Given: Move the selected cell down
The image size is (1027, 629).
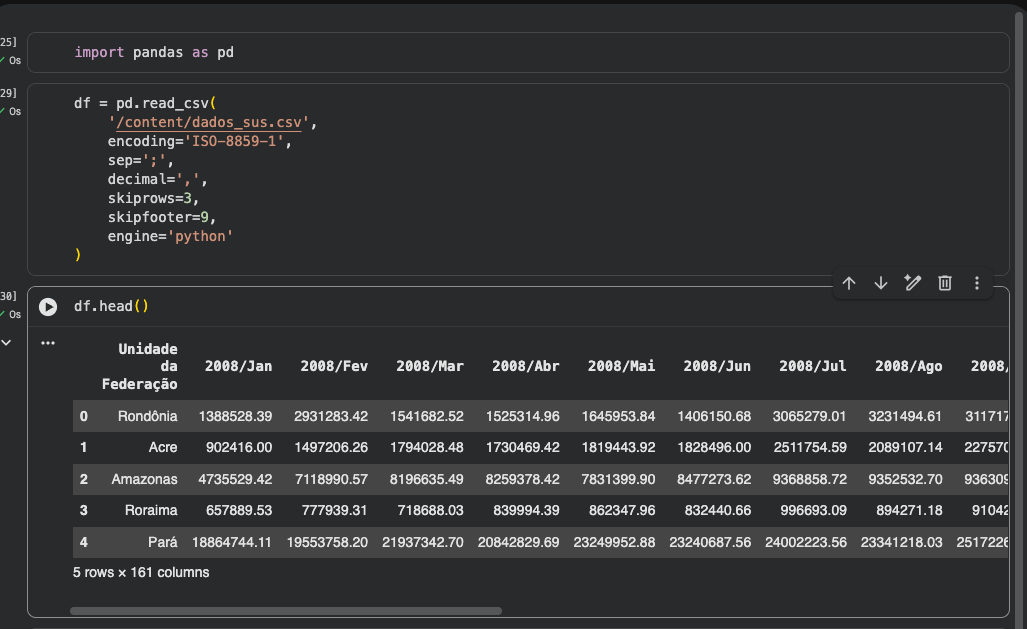Looking at the screenshot, I should click(x=881, y=283).
